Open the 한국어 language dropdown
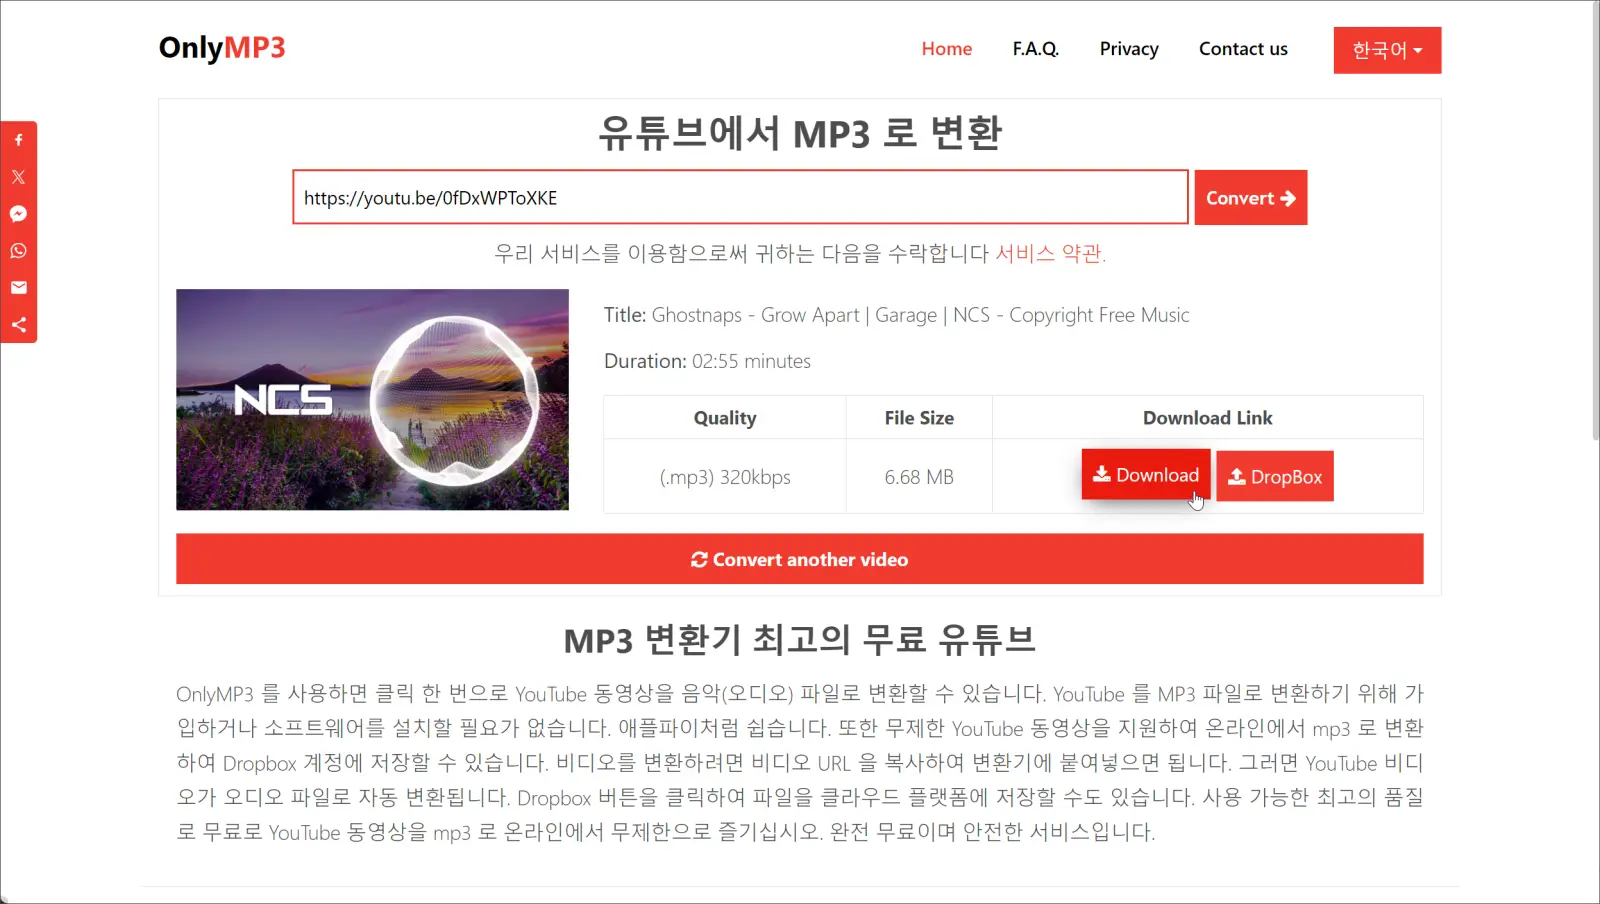Image resolution: width=1600 pixels, height=904 pixels. [x=1387, y=50]
